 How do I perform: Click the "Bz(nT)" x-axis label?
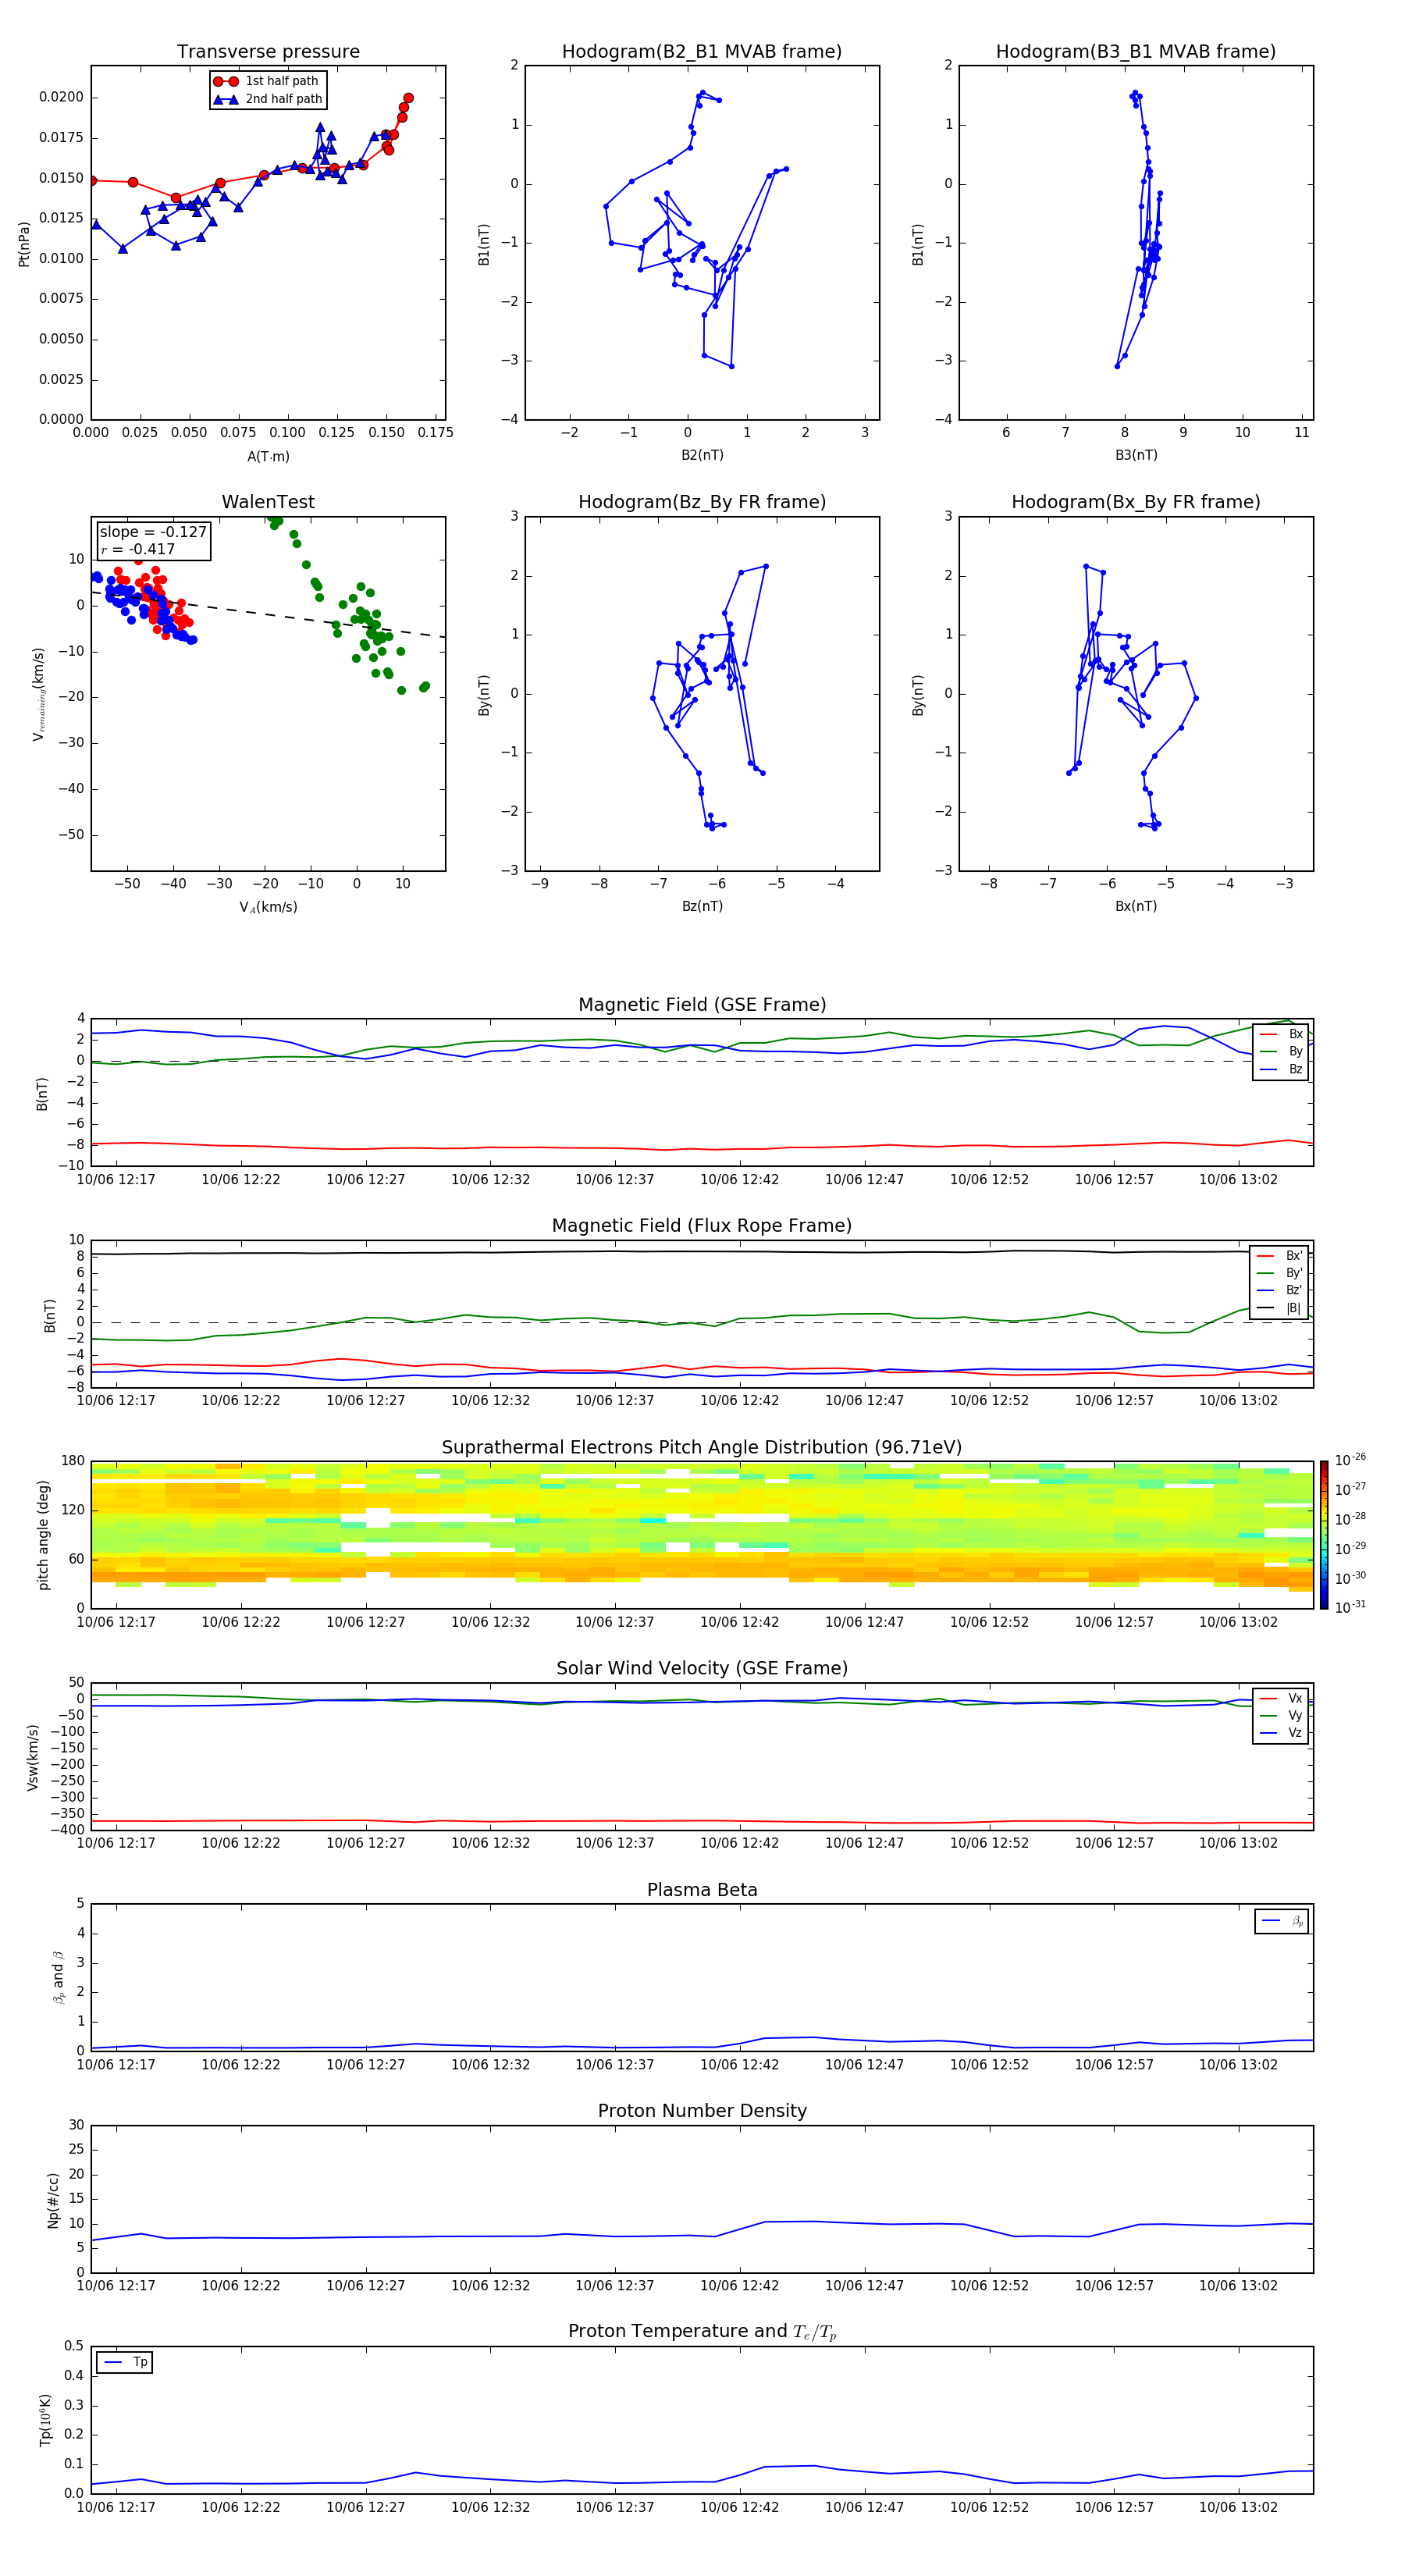(x=702, y=906)
